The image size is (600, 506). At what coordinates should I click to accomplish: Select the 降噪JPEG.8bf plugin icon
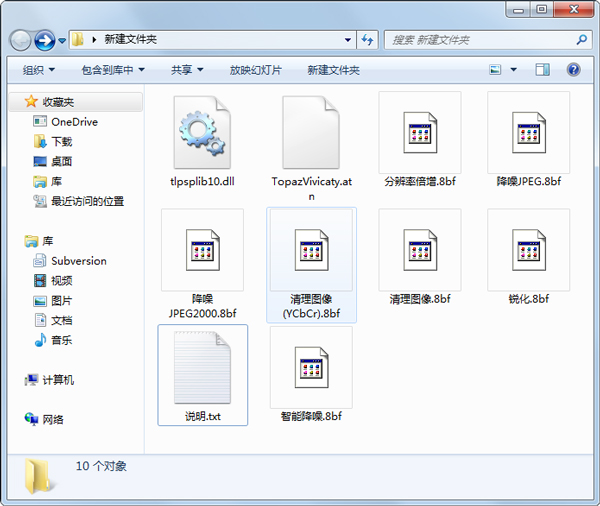tap(528, 132)
